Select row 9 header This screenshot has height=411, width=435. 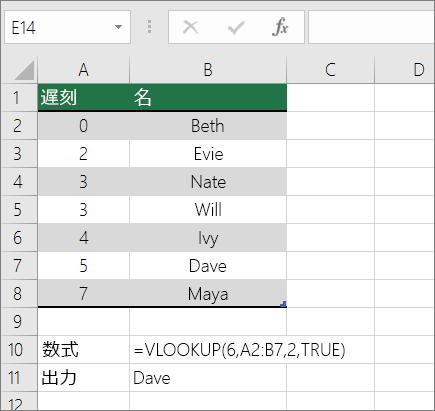(19, 322)
